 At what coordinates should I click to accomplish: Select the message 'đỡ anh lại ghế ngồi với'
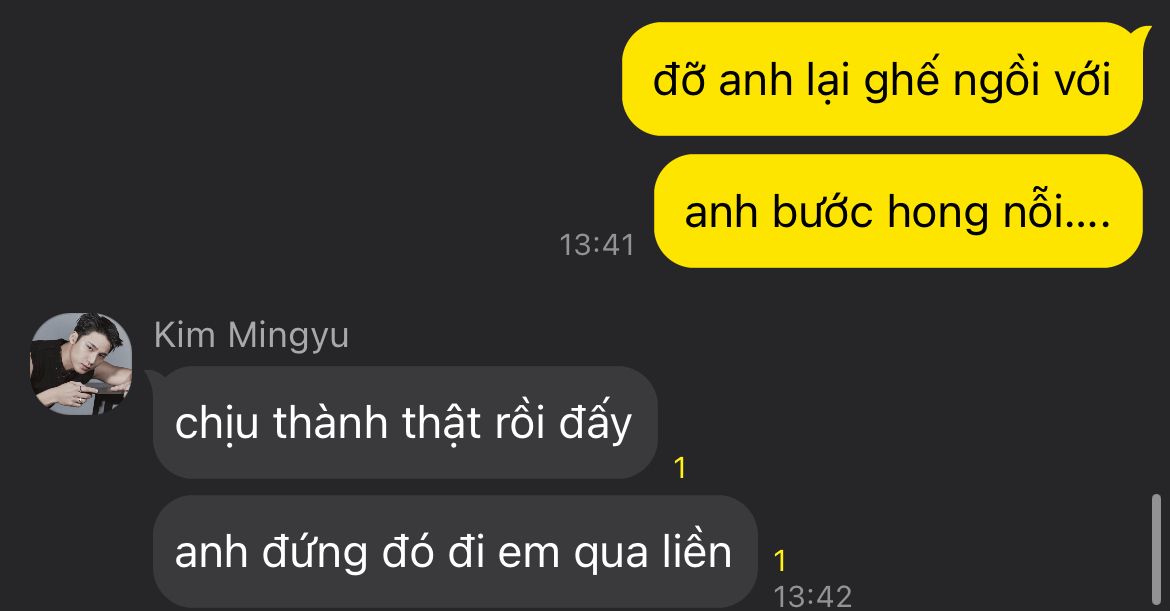[x=882, y=79]
